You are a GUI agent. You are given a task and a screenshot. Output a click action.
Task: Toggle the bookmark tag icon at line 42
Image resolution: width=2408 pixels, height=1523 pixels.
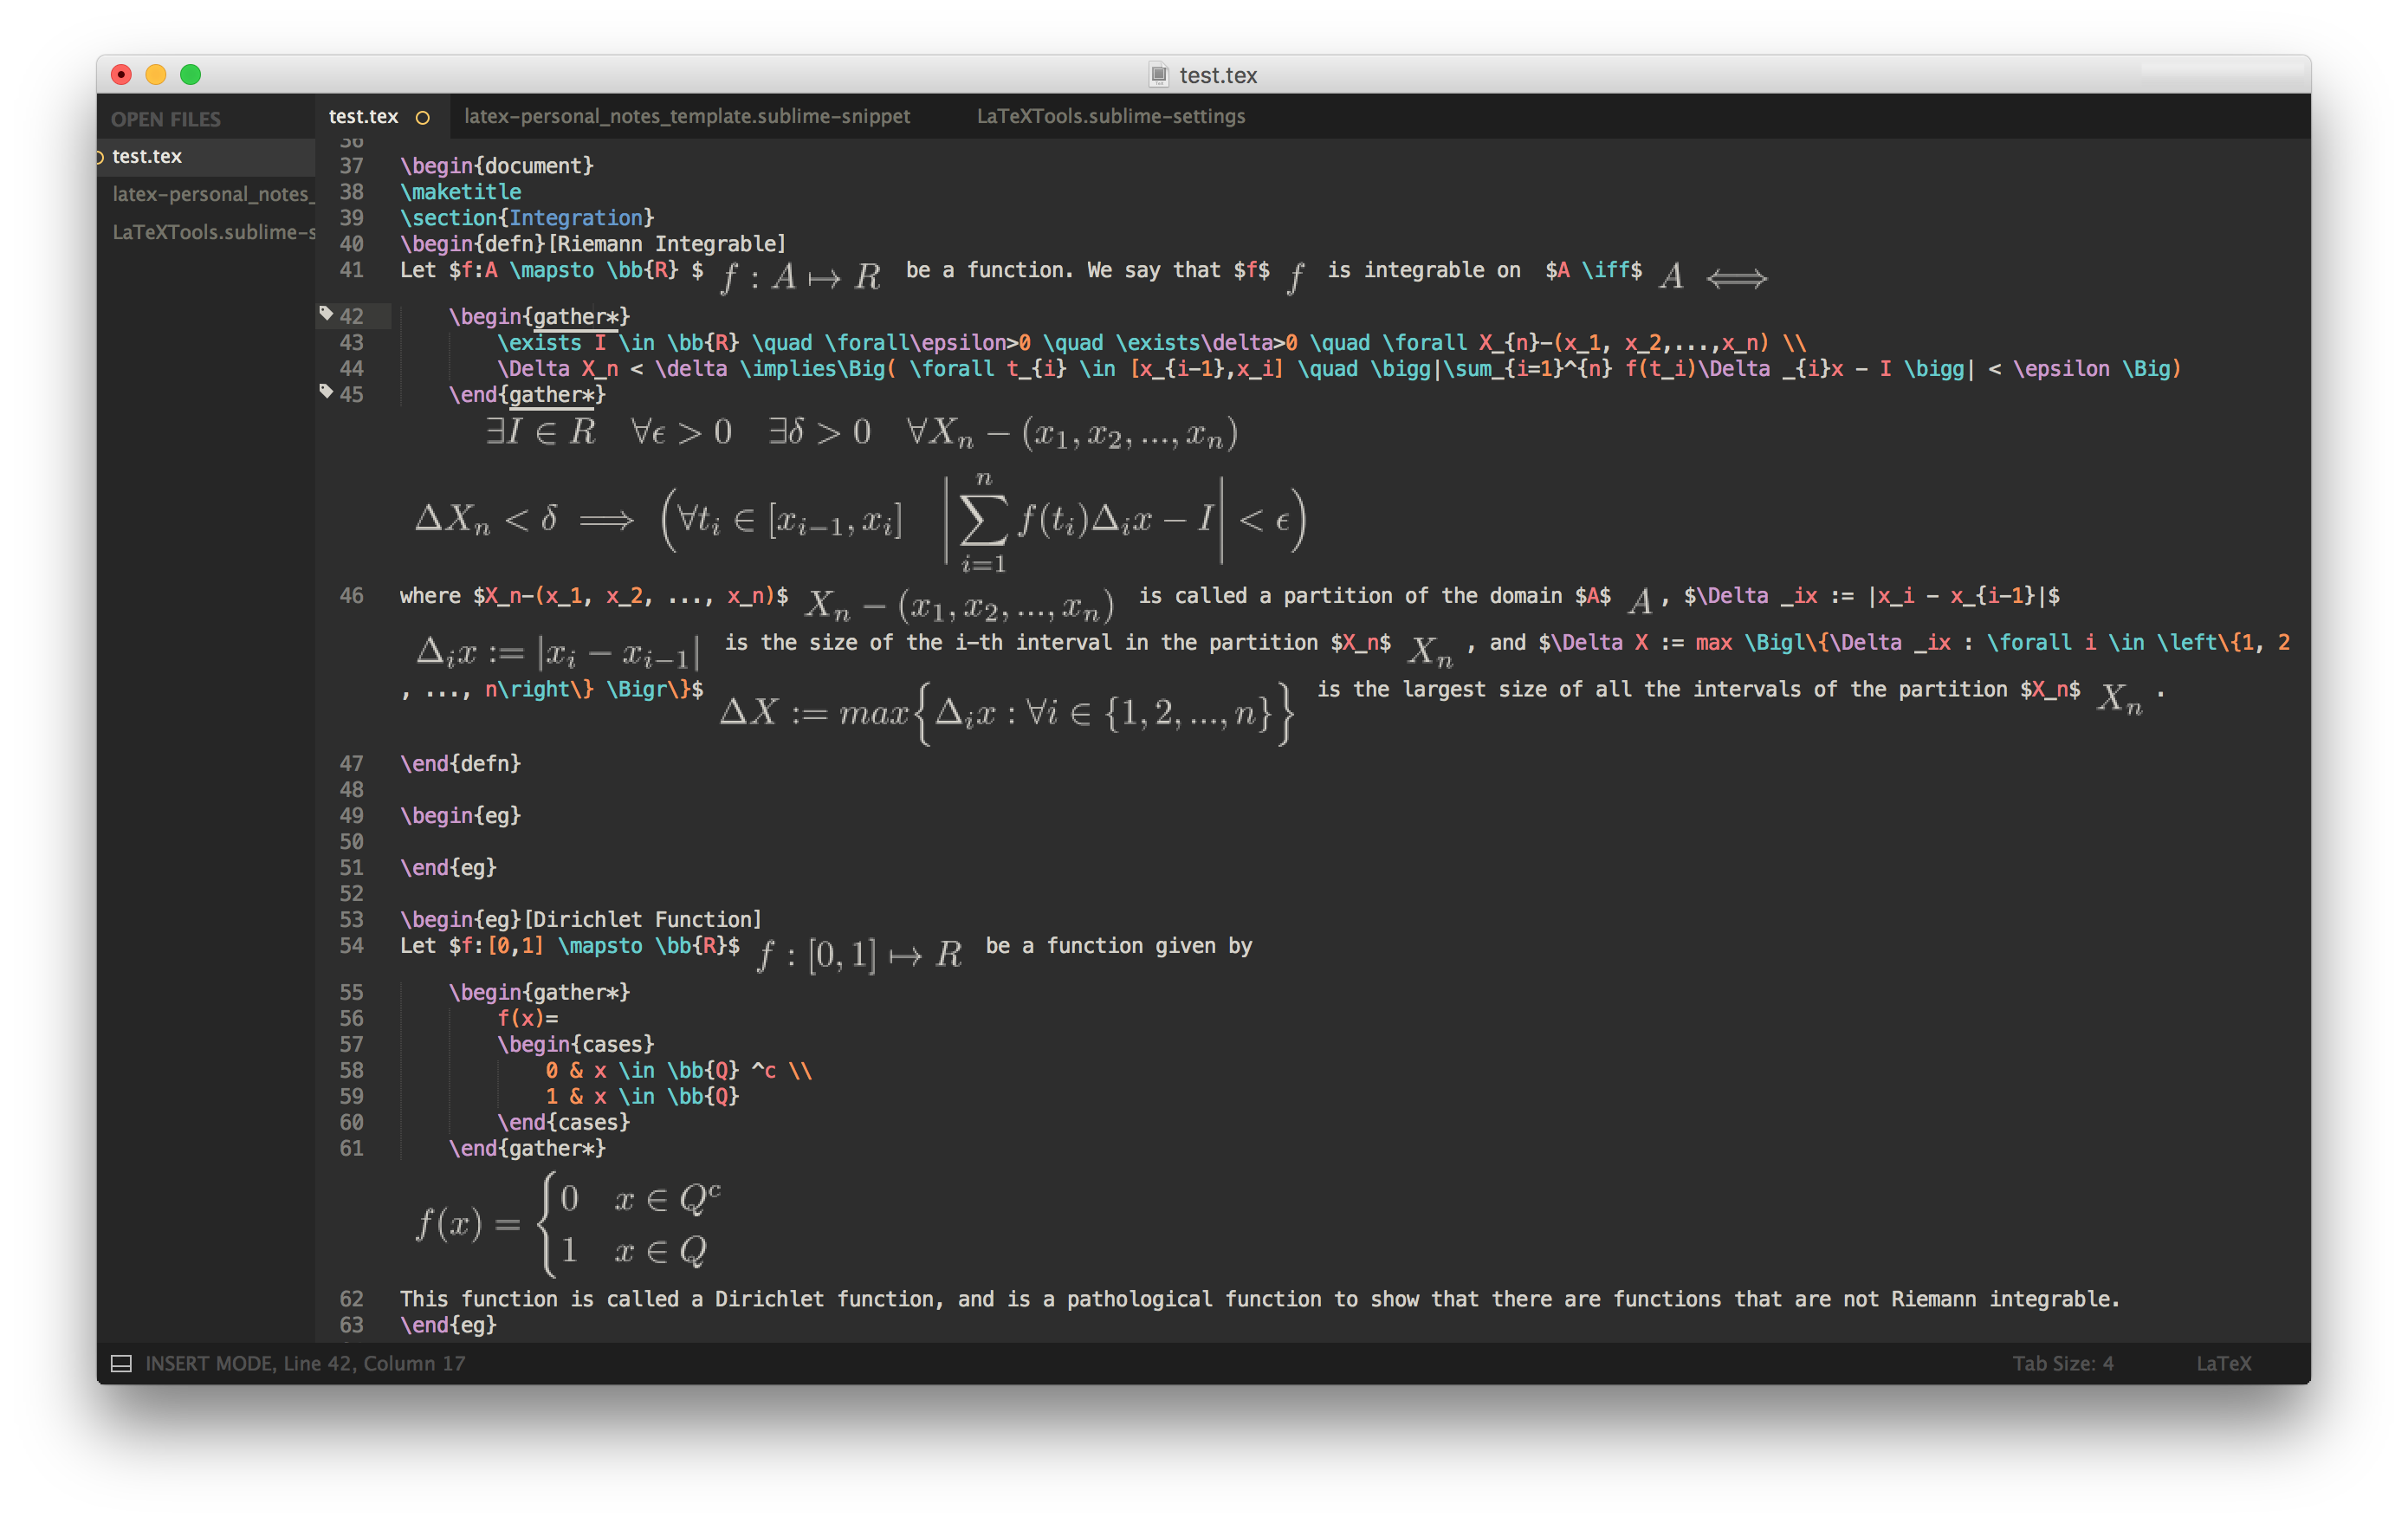[326, 312]
